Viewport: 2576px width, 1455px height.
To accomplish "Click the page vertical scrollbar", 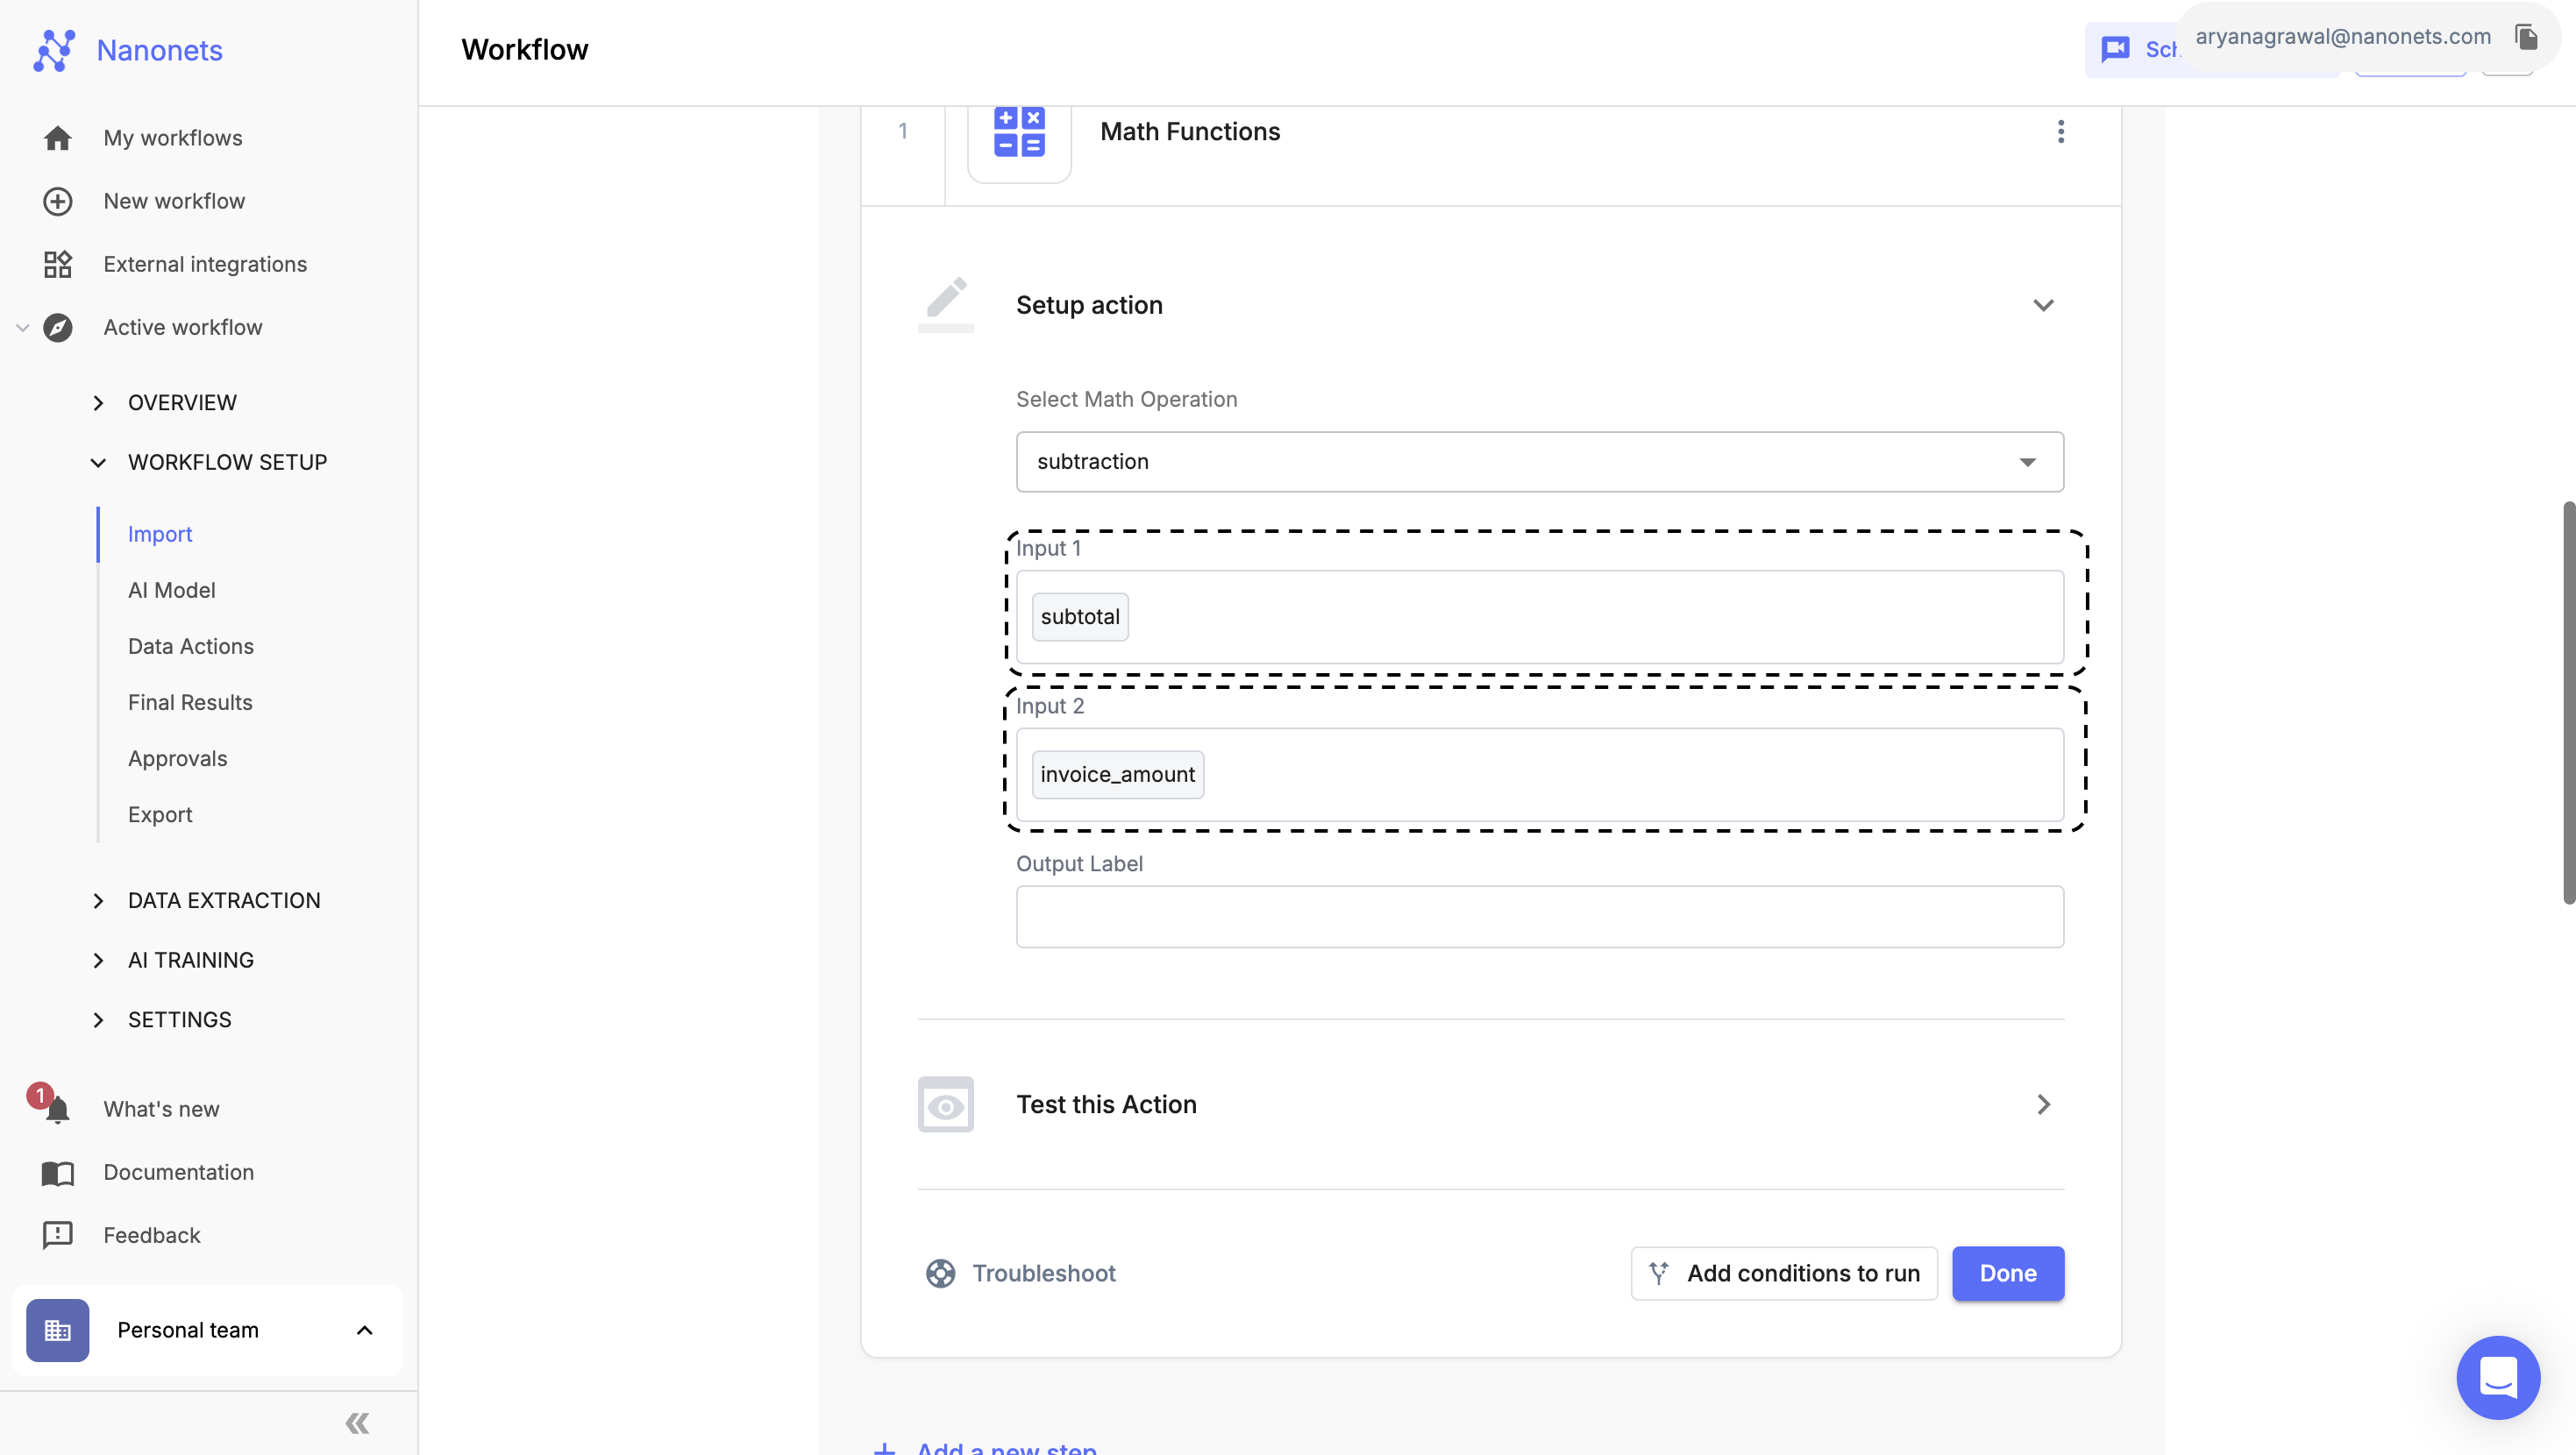I will click(2567, 702).
